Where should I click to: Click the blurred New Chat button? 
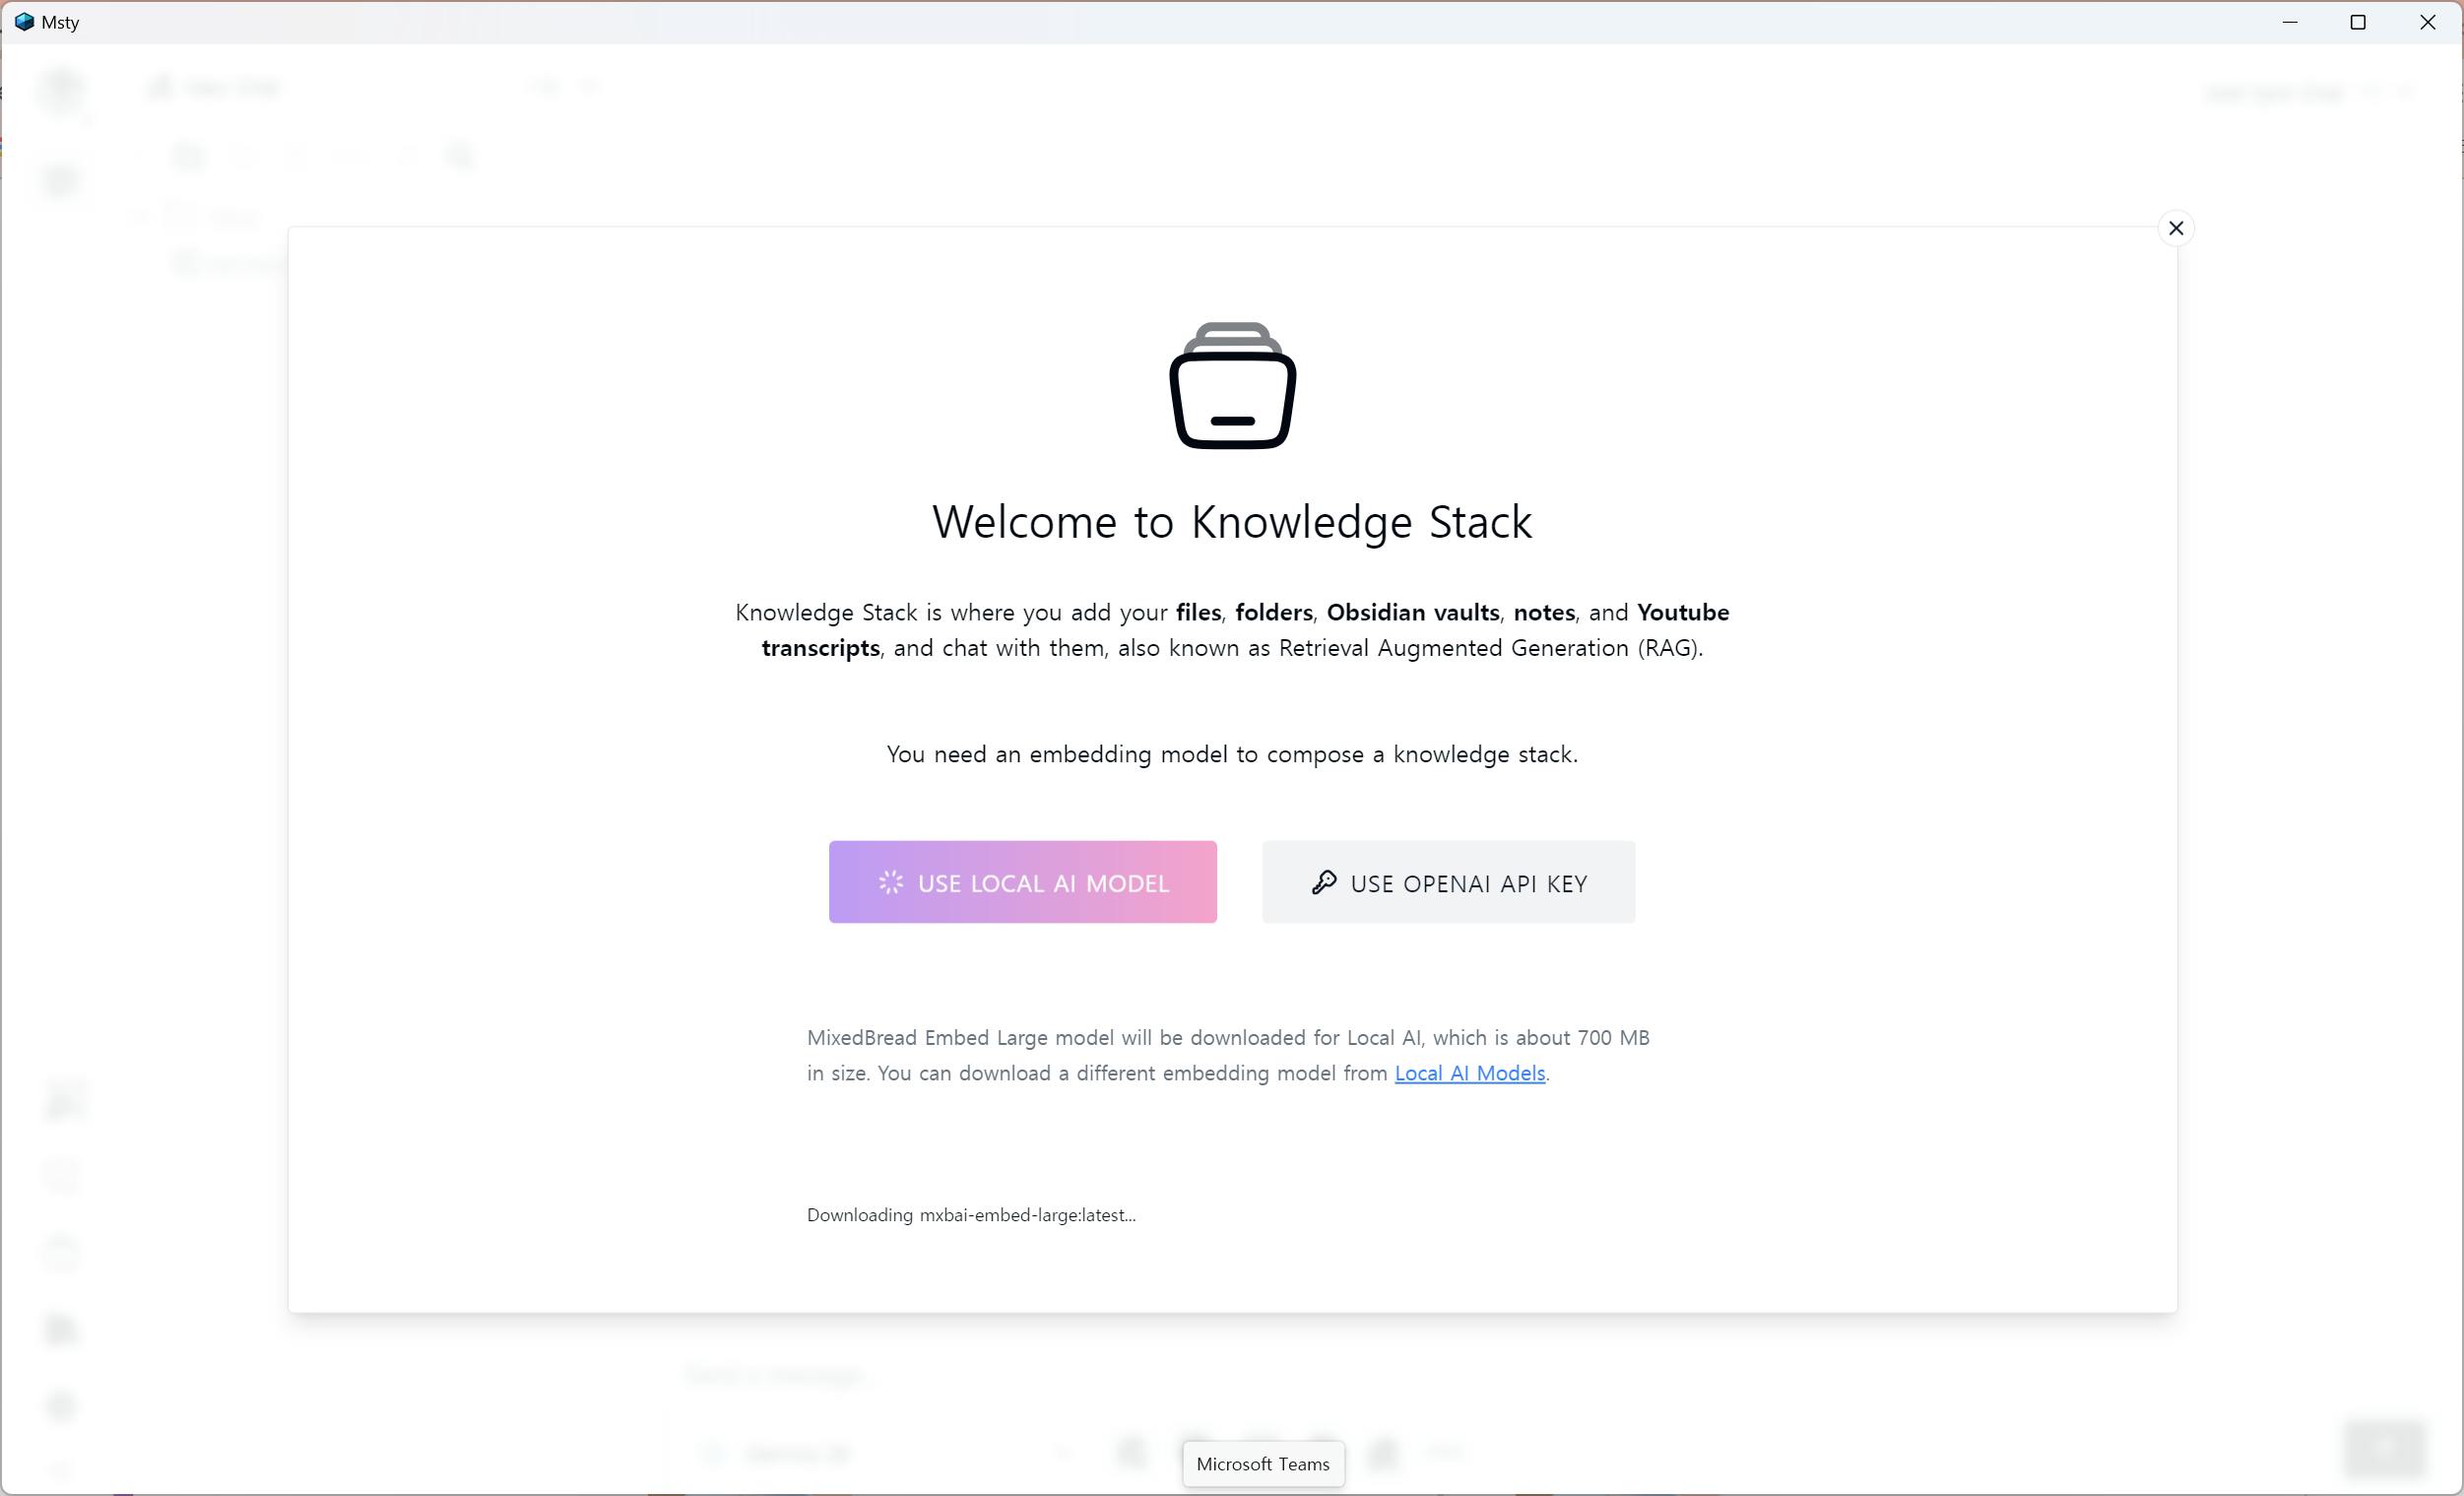215,88
